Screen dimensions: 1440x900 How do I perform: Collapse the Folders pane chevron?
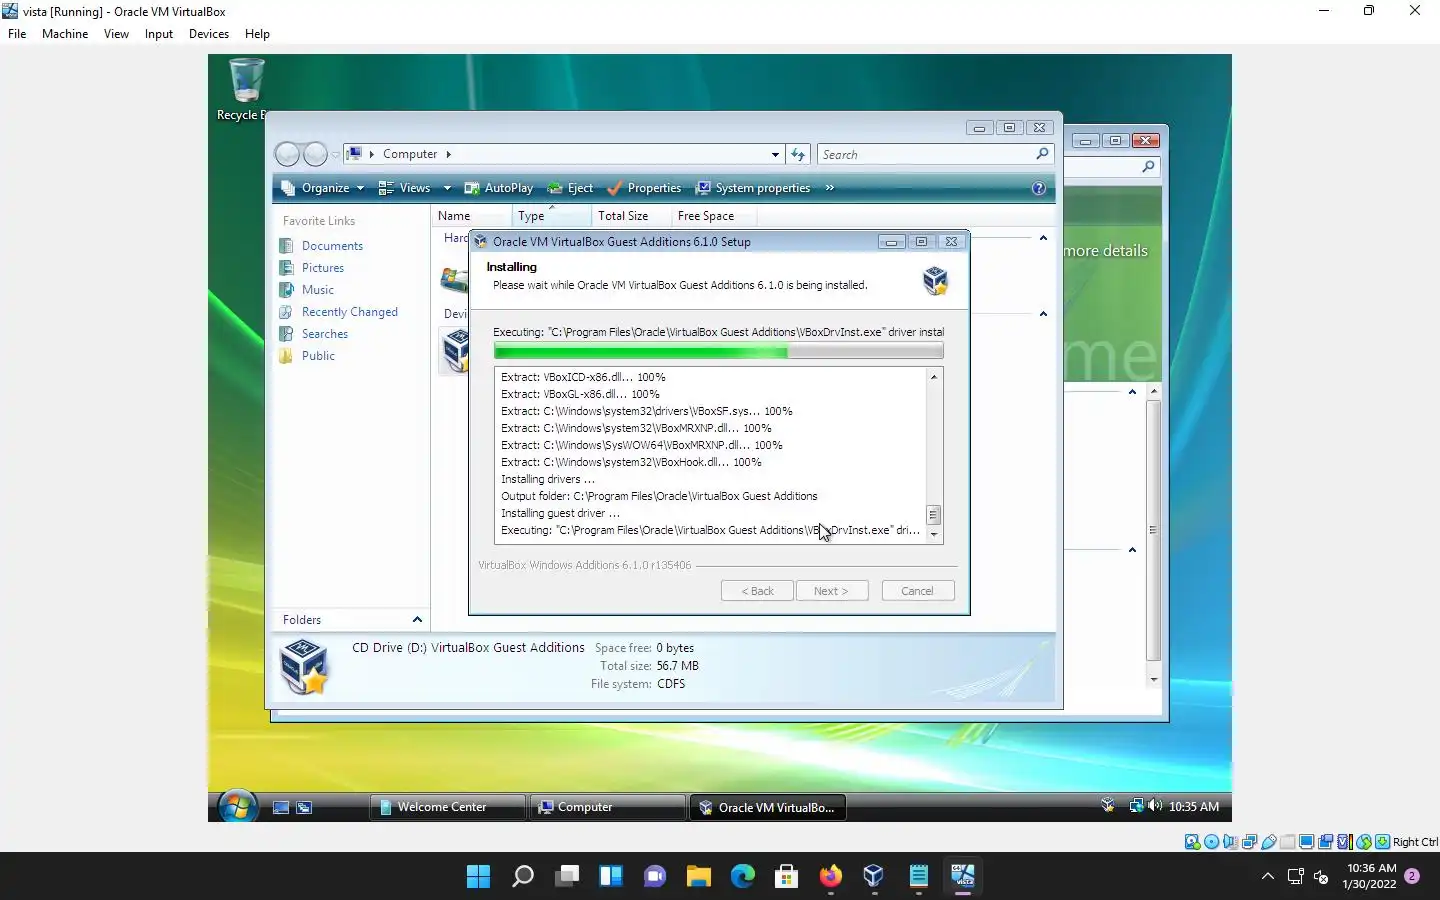tap(417, 620)
